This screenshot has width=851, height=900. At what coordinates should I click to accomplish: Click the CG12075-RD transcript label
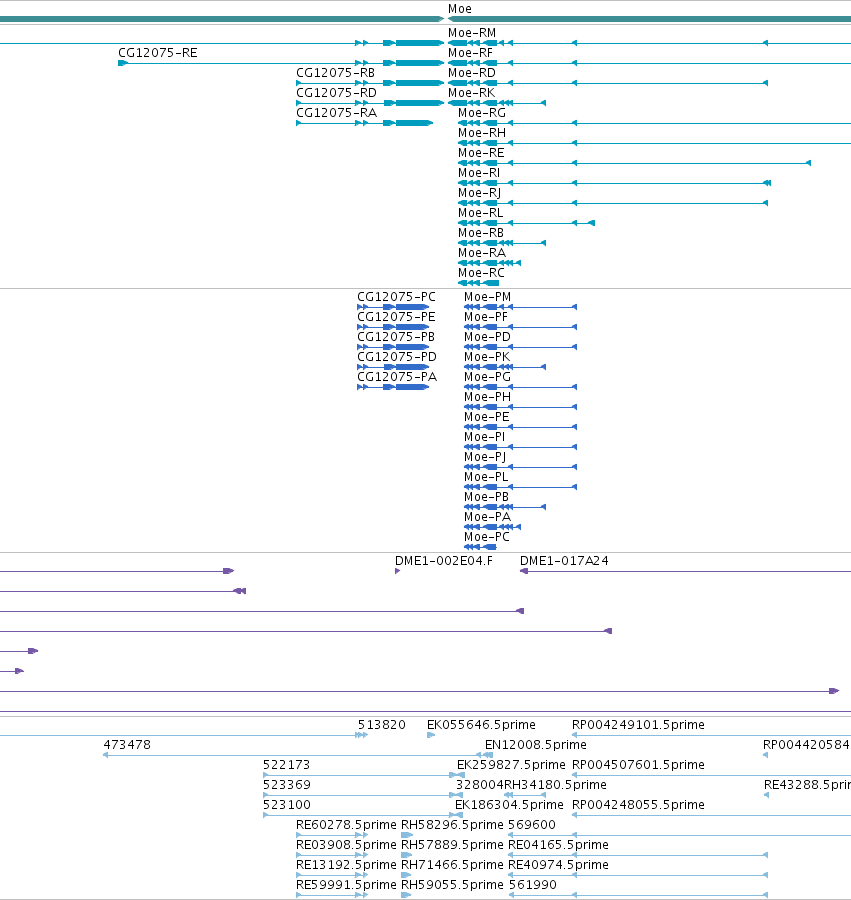pos(336,93)
